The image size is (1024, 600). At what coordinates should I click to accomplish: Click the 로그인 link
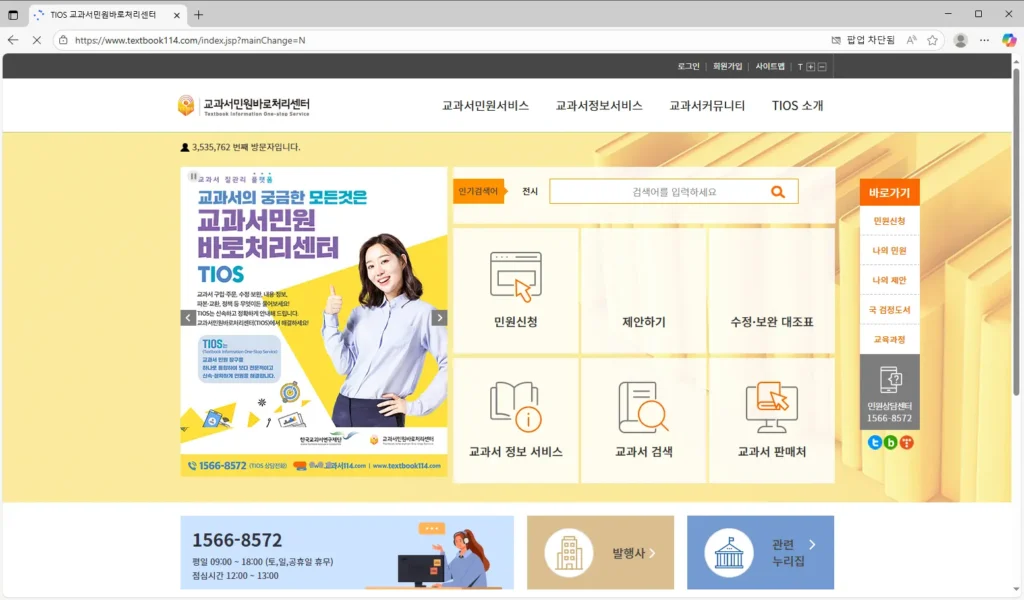(x=688, y=67)
